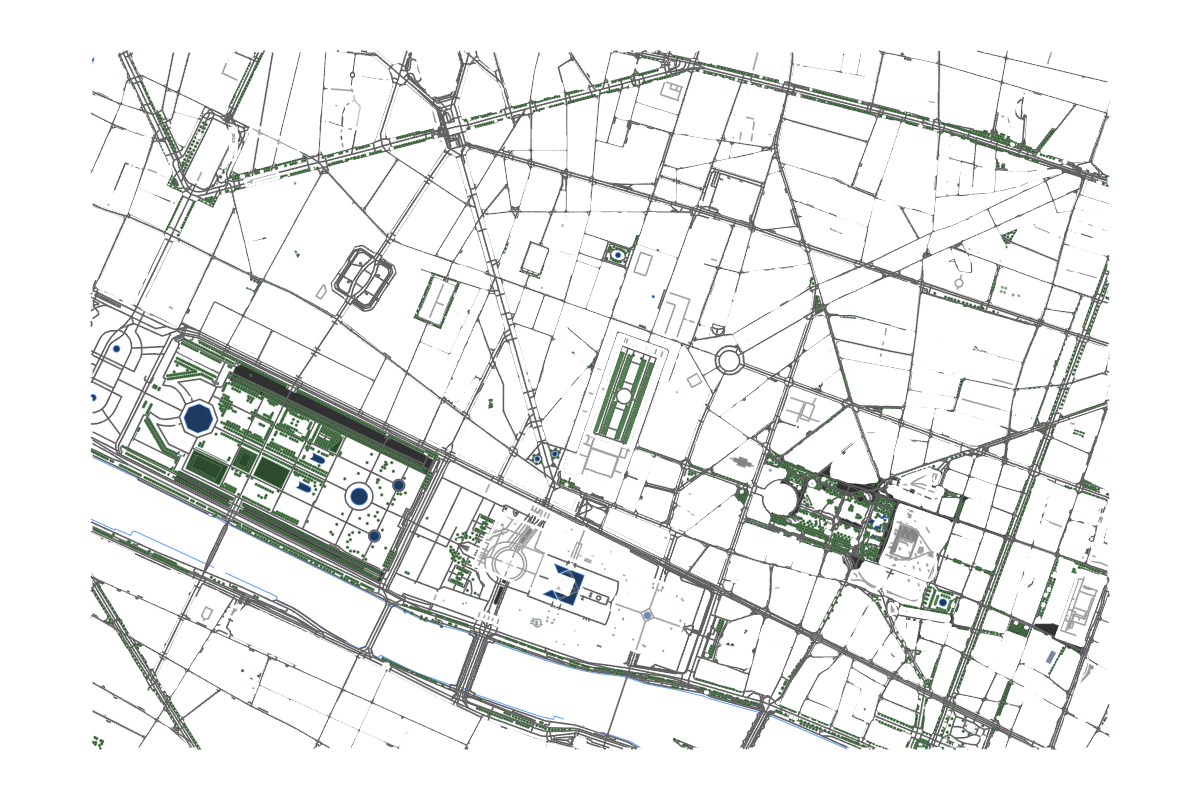Click the small gray-blue circular fountain east of the courtyard
Image resolution: width=1200 pixels, height=800 pixels.
647,615
